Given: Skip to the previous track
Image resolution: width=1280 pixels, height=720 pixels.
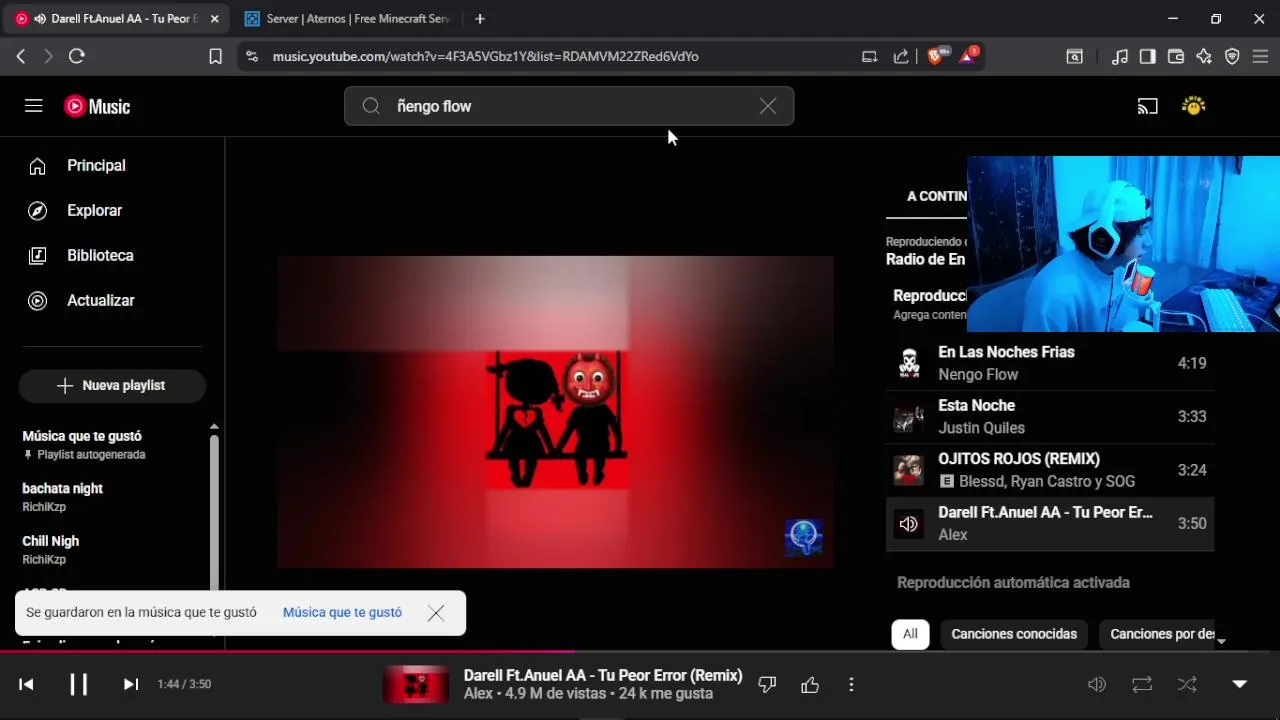Looking at the screenshot, I should (27, 684).
